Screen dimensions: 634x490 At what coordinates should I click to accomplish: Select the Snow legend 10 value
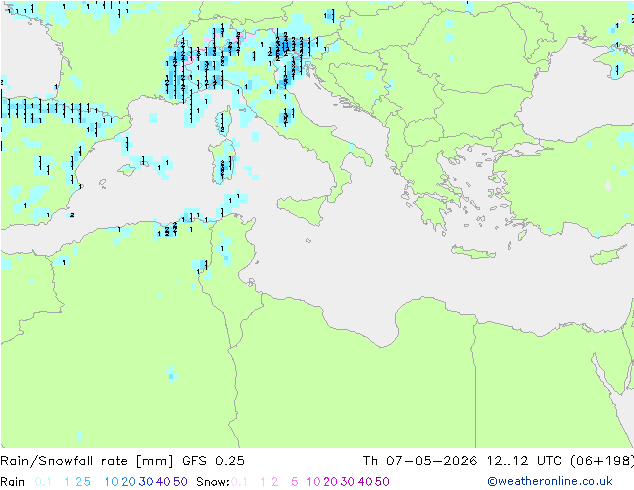(313, 482)
